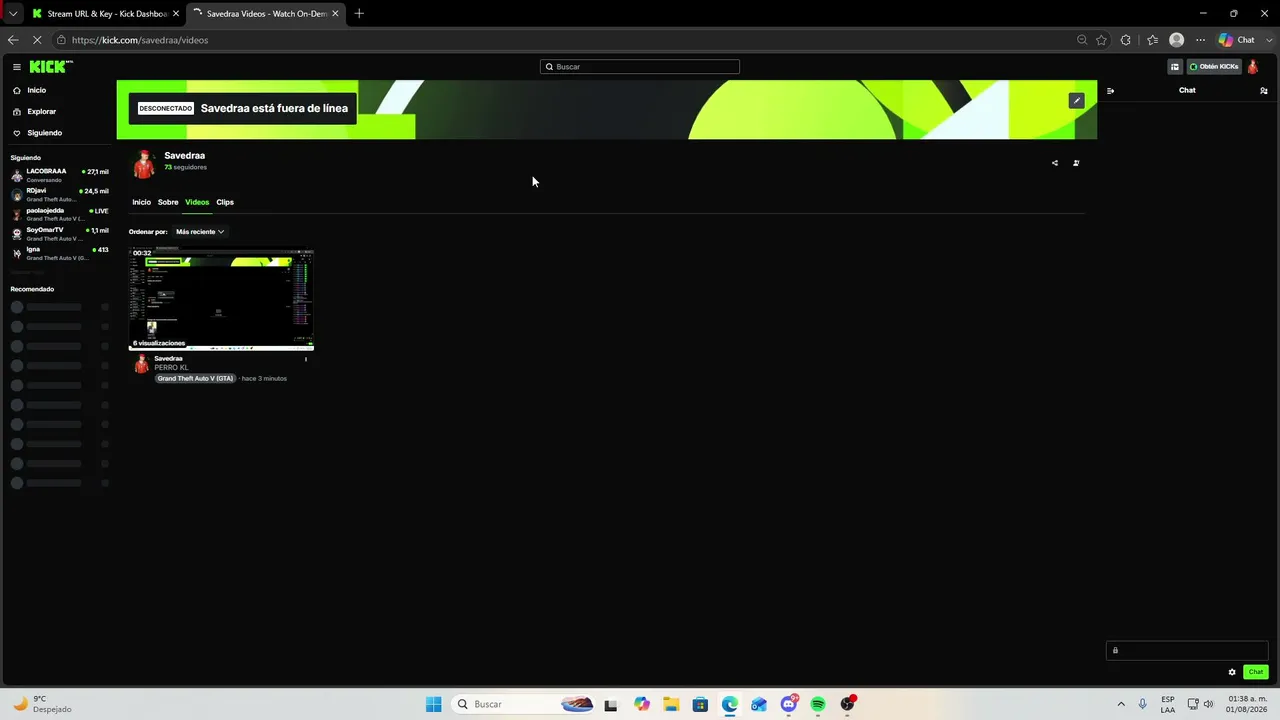
Task: Select the Videos channel tab
Action: pyautogui.click(x=197, y=202)
